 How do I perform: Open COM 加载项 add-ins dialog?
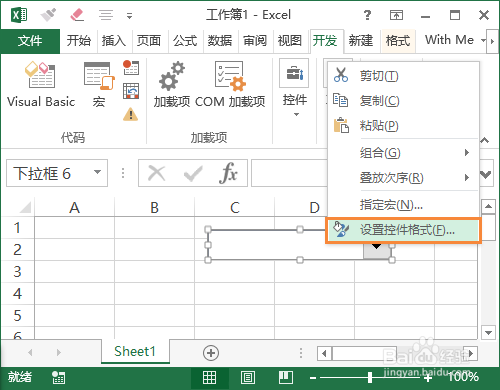[230, 85]
